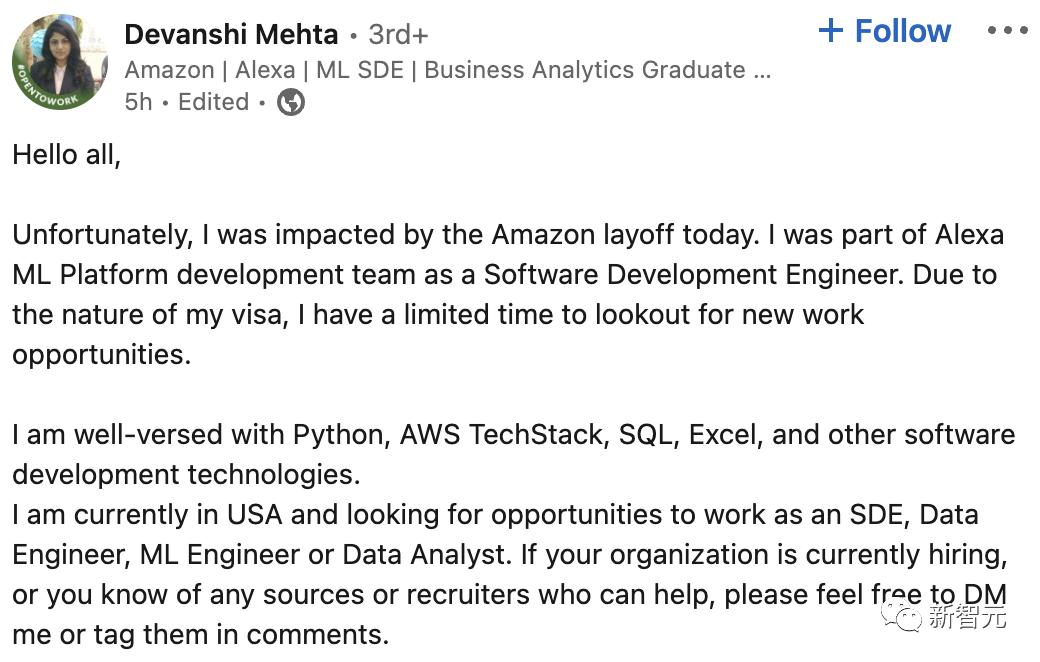Click the line listing Python, AWS TechStack, SQL

pyautogui.click(x=512, y=435)
